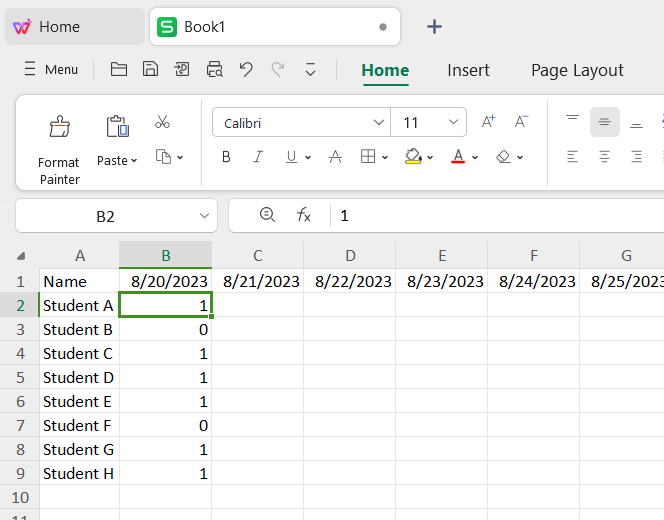Apply red Font Color
The image size is (664, 520).
(x=458, y=157)
